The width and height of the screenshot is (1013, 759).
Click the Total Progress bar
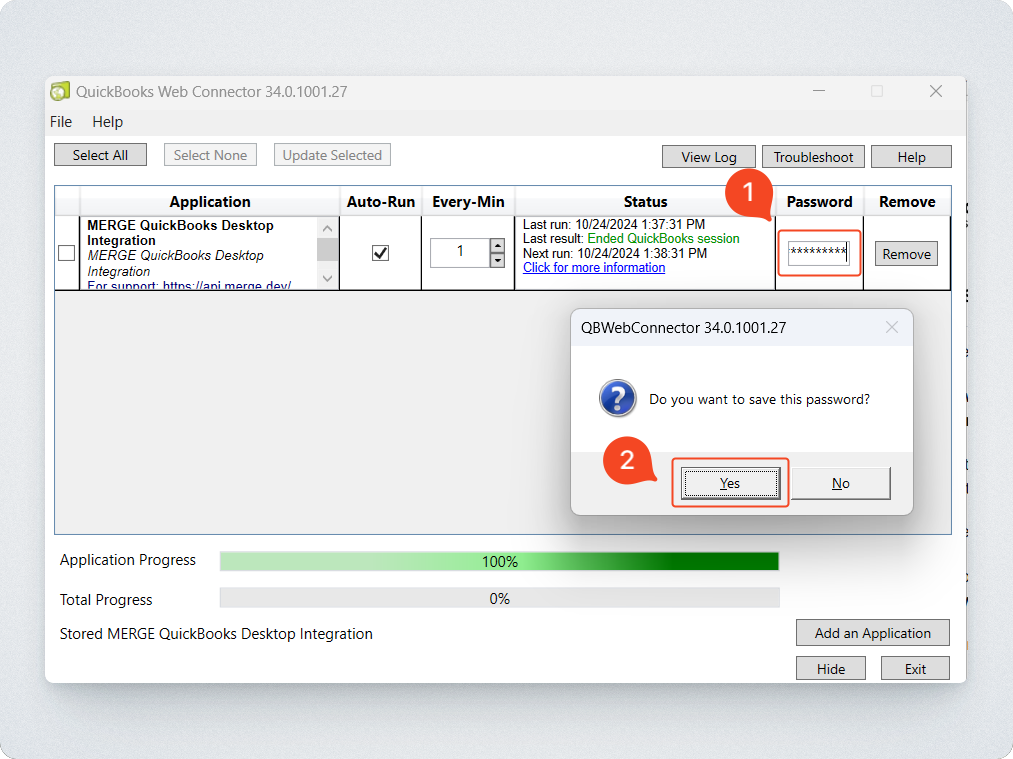click(x=499, y=598)
